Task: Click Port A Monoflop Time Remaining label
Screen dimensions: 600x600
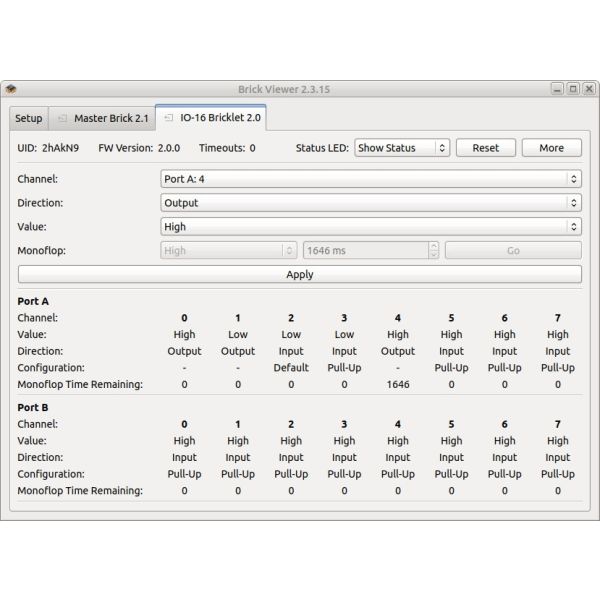Action: point(80,384)
